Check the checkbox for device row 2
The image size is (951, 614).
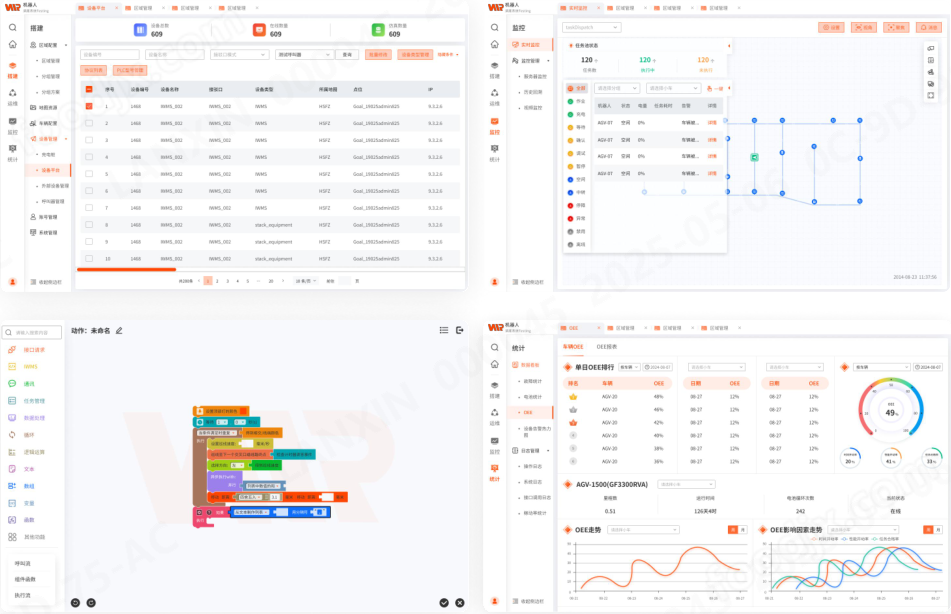click(89, 123)
